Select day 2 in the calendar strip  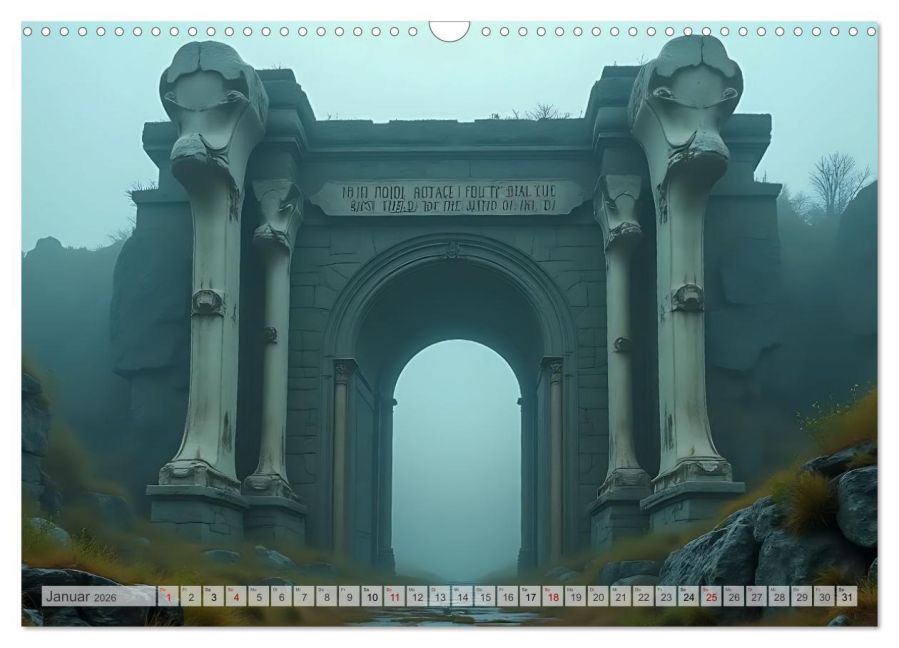tap(191, 596)
